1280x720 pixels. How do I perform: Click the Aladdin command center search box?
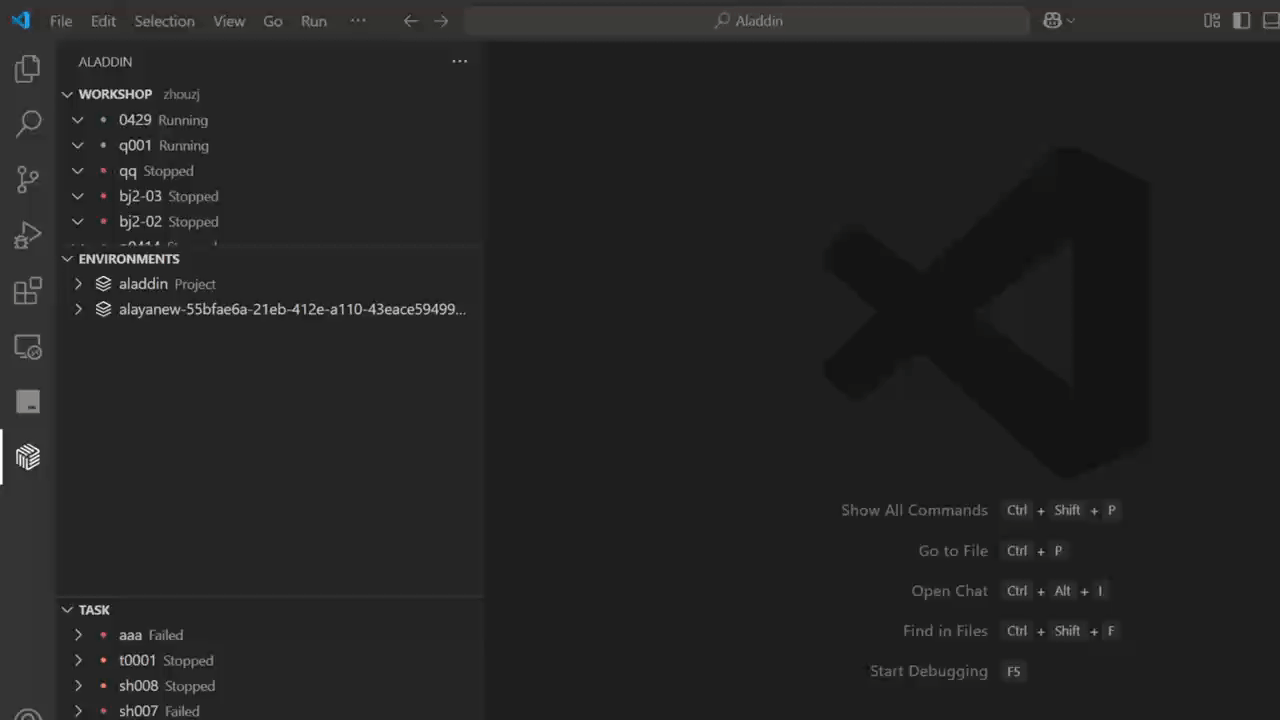747,21
